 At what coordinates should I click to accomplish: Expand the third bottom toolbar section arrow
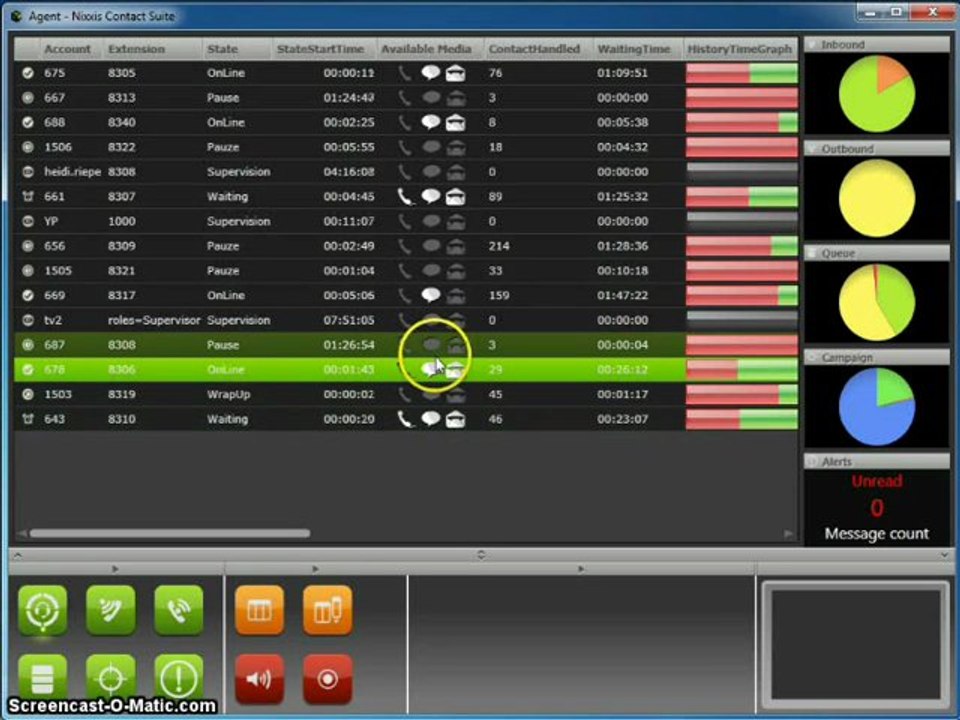580,569
